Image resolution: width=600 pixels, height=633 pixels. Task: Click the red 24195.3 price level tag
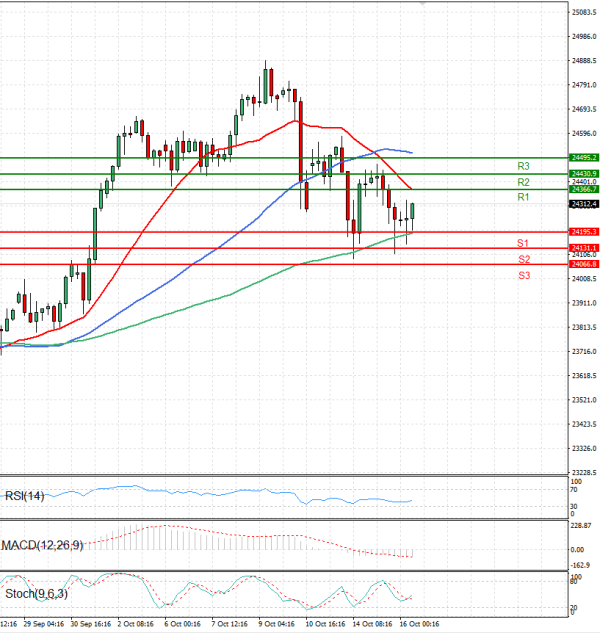(556, 232)
